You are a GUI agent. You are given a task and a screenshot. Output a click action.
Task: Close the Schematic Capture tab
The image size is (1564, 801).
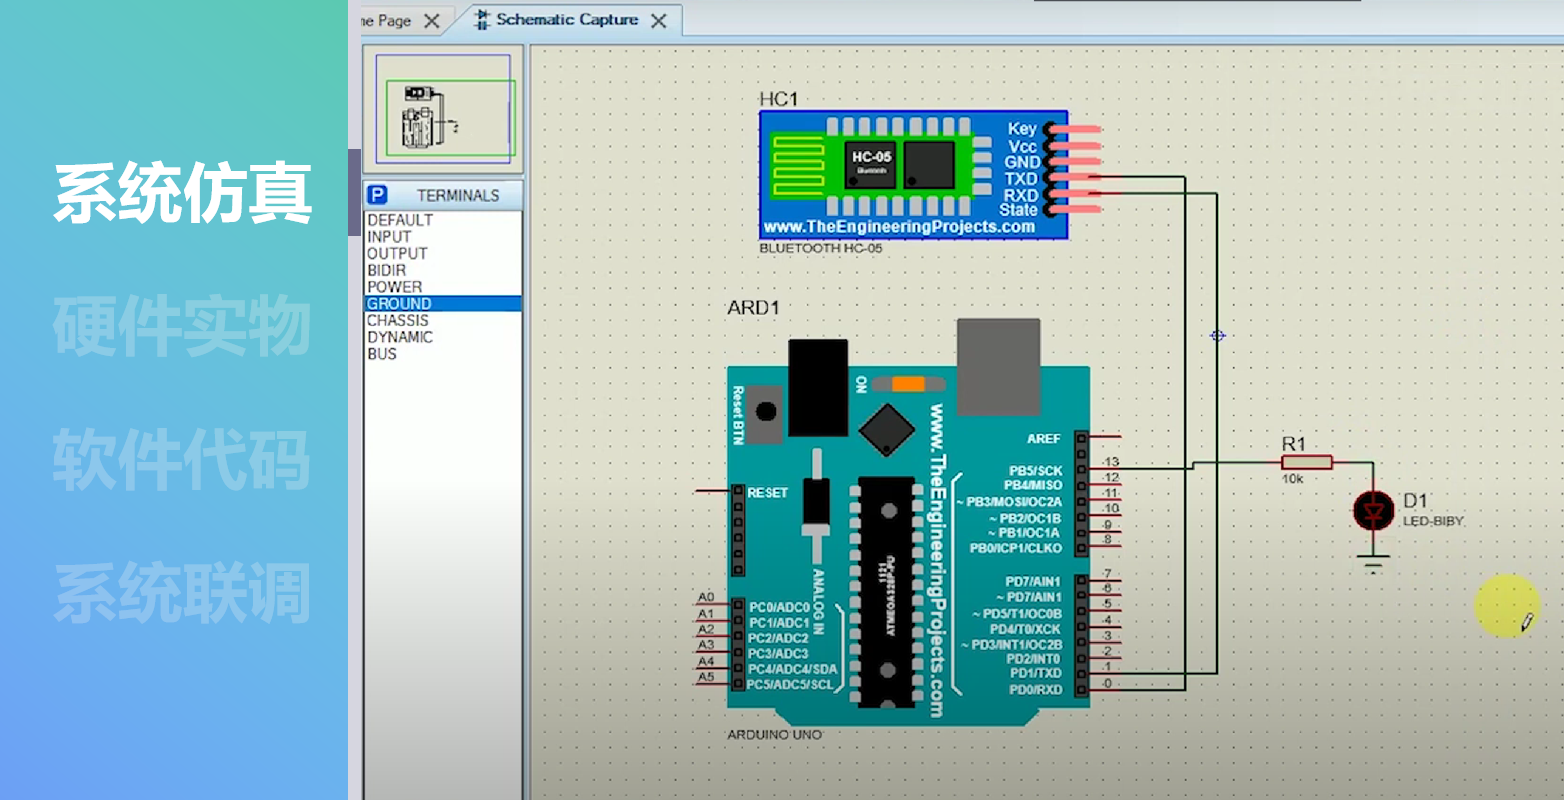click(x=659, y=21)
